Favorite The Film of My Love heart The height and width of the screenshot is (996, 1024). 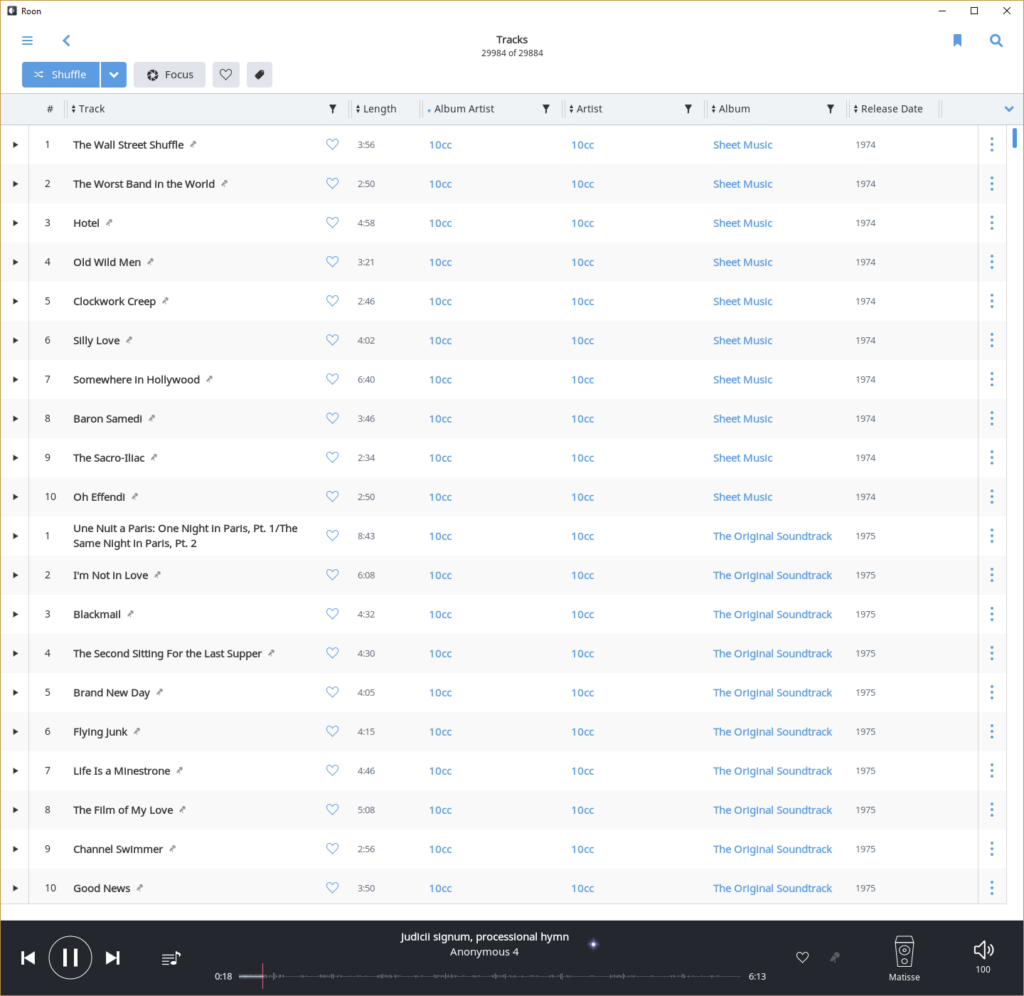332,810
